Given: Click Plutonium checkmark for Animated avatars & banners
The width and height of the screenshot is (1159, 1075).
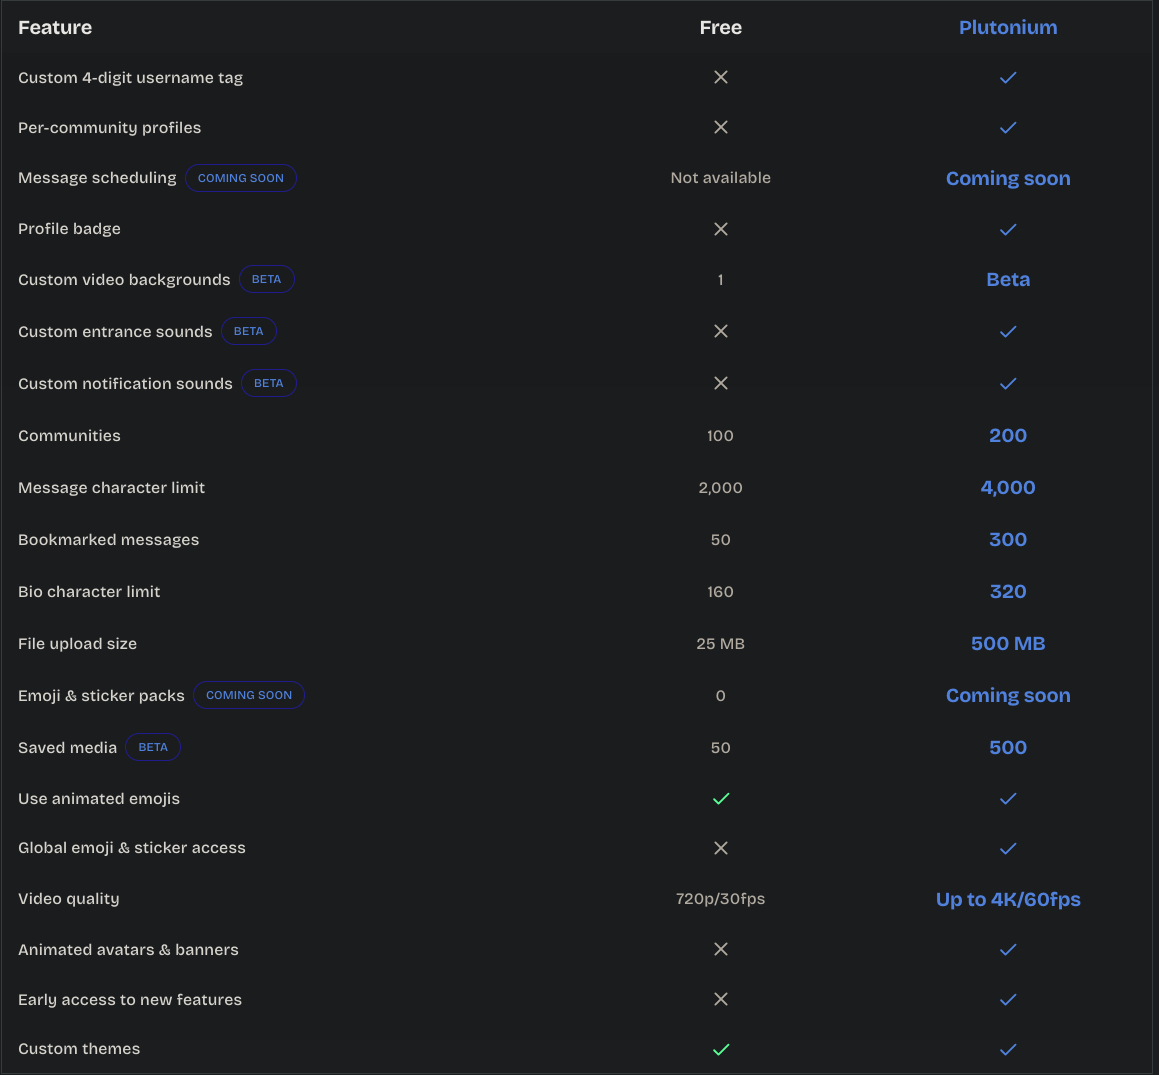Looking at the screenshot, I should (1008, 950).
